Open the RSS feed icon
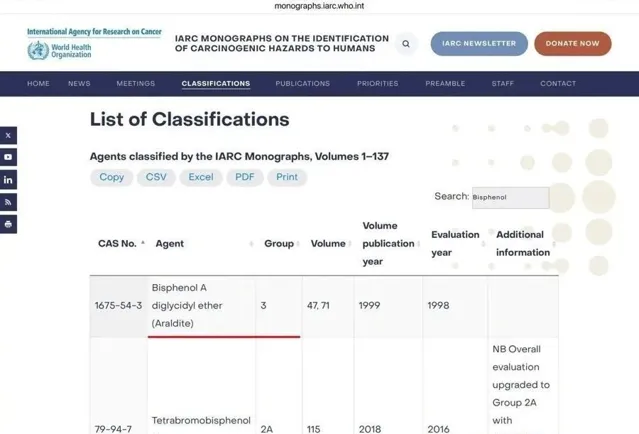639x434 pixels. click(8, 202)
